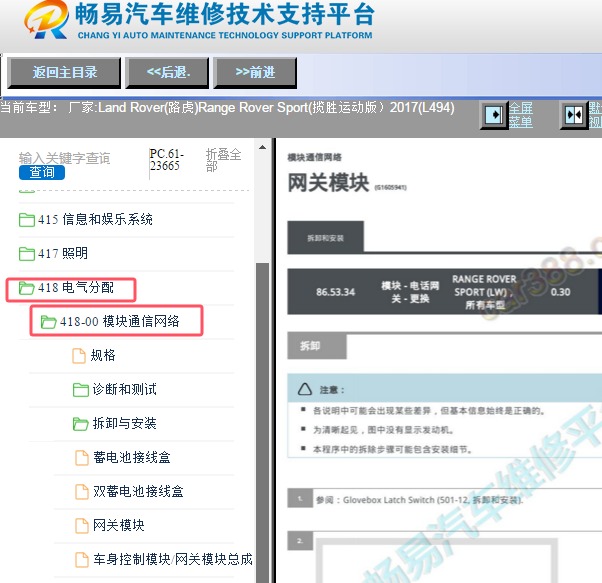
Task: Click the document icon beside 双蓄电池接线盒
Action: (81, 492)
